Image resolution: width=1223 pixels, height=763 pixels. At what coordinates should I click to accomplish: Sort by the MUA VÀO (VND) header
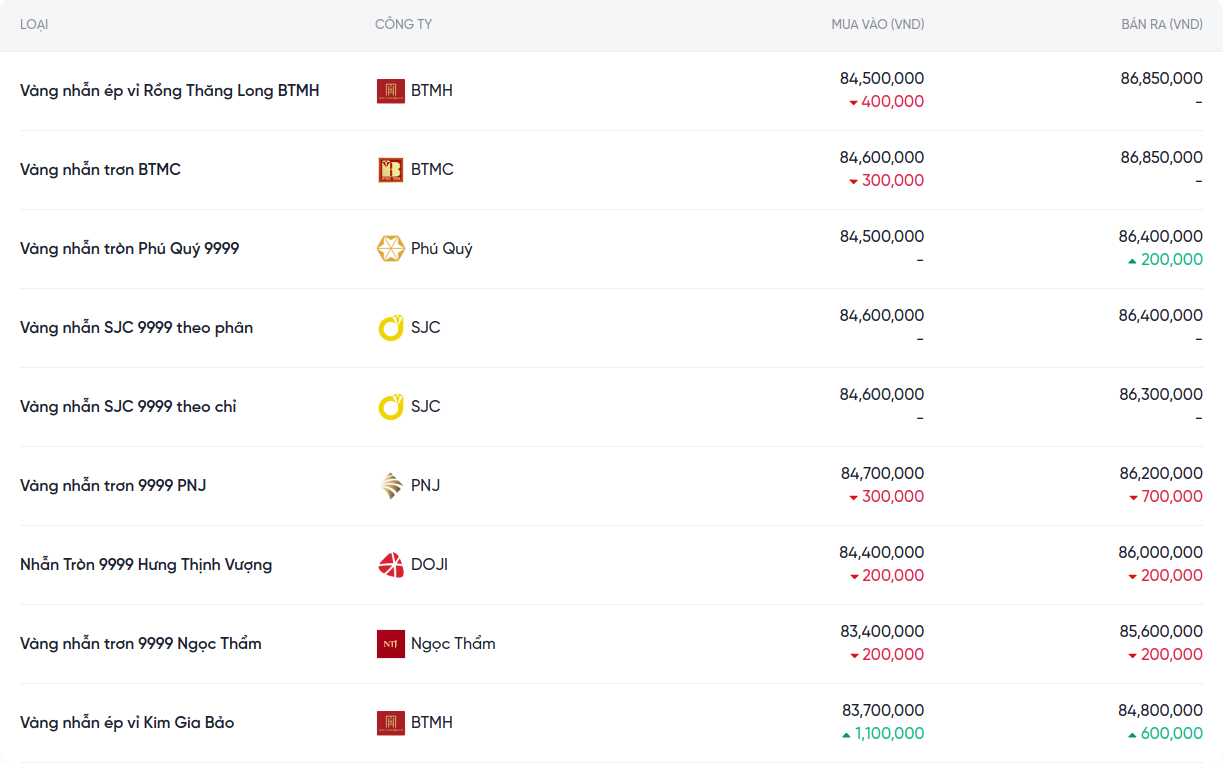coord(877,24)
